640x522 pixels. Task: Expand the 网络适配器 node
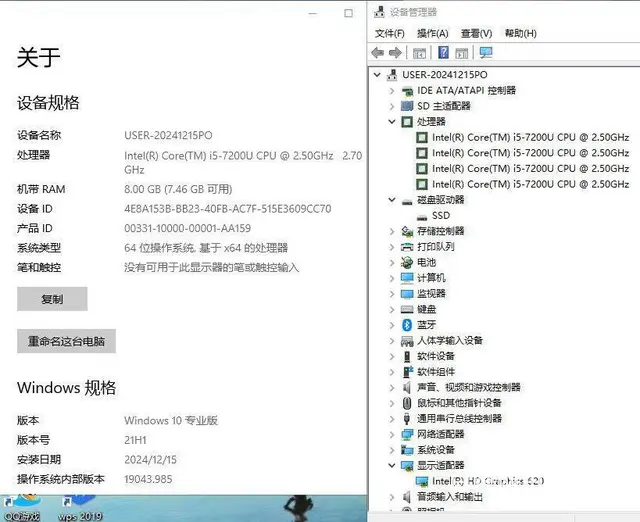tap(392, 434)
